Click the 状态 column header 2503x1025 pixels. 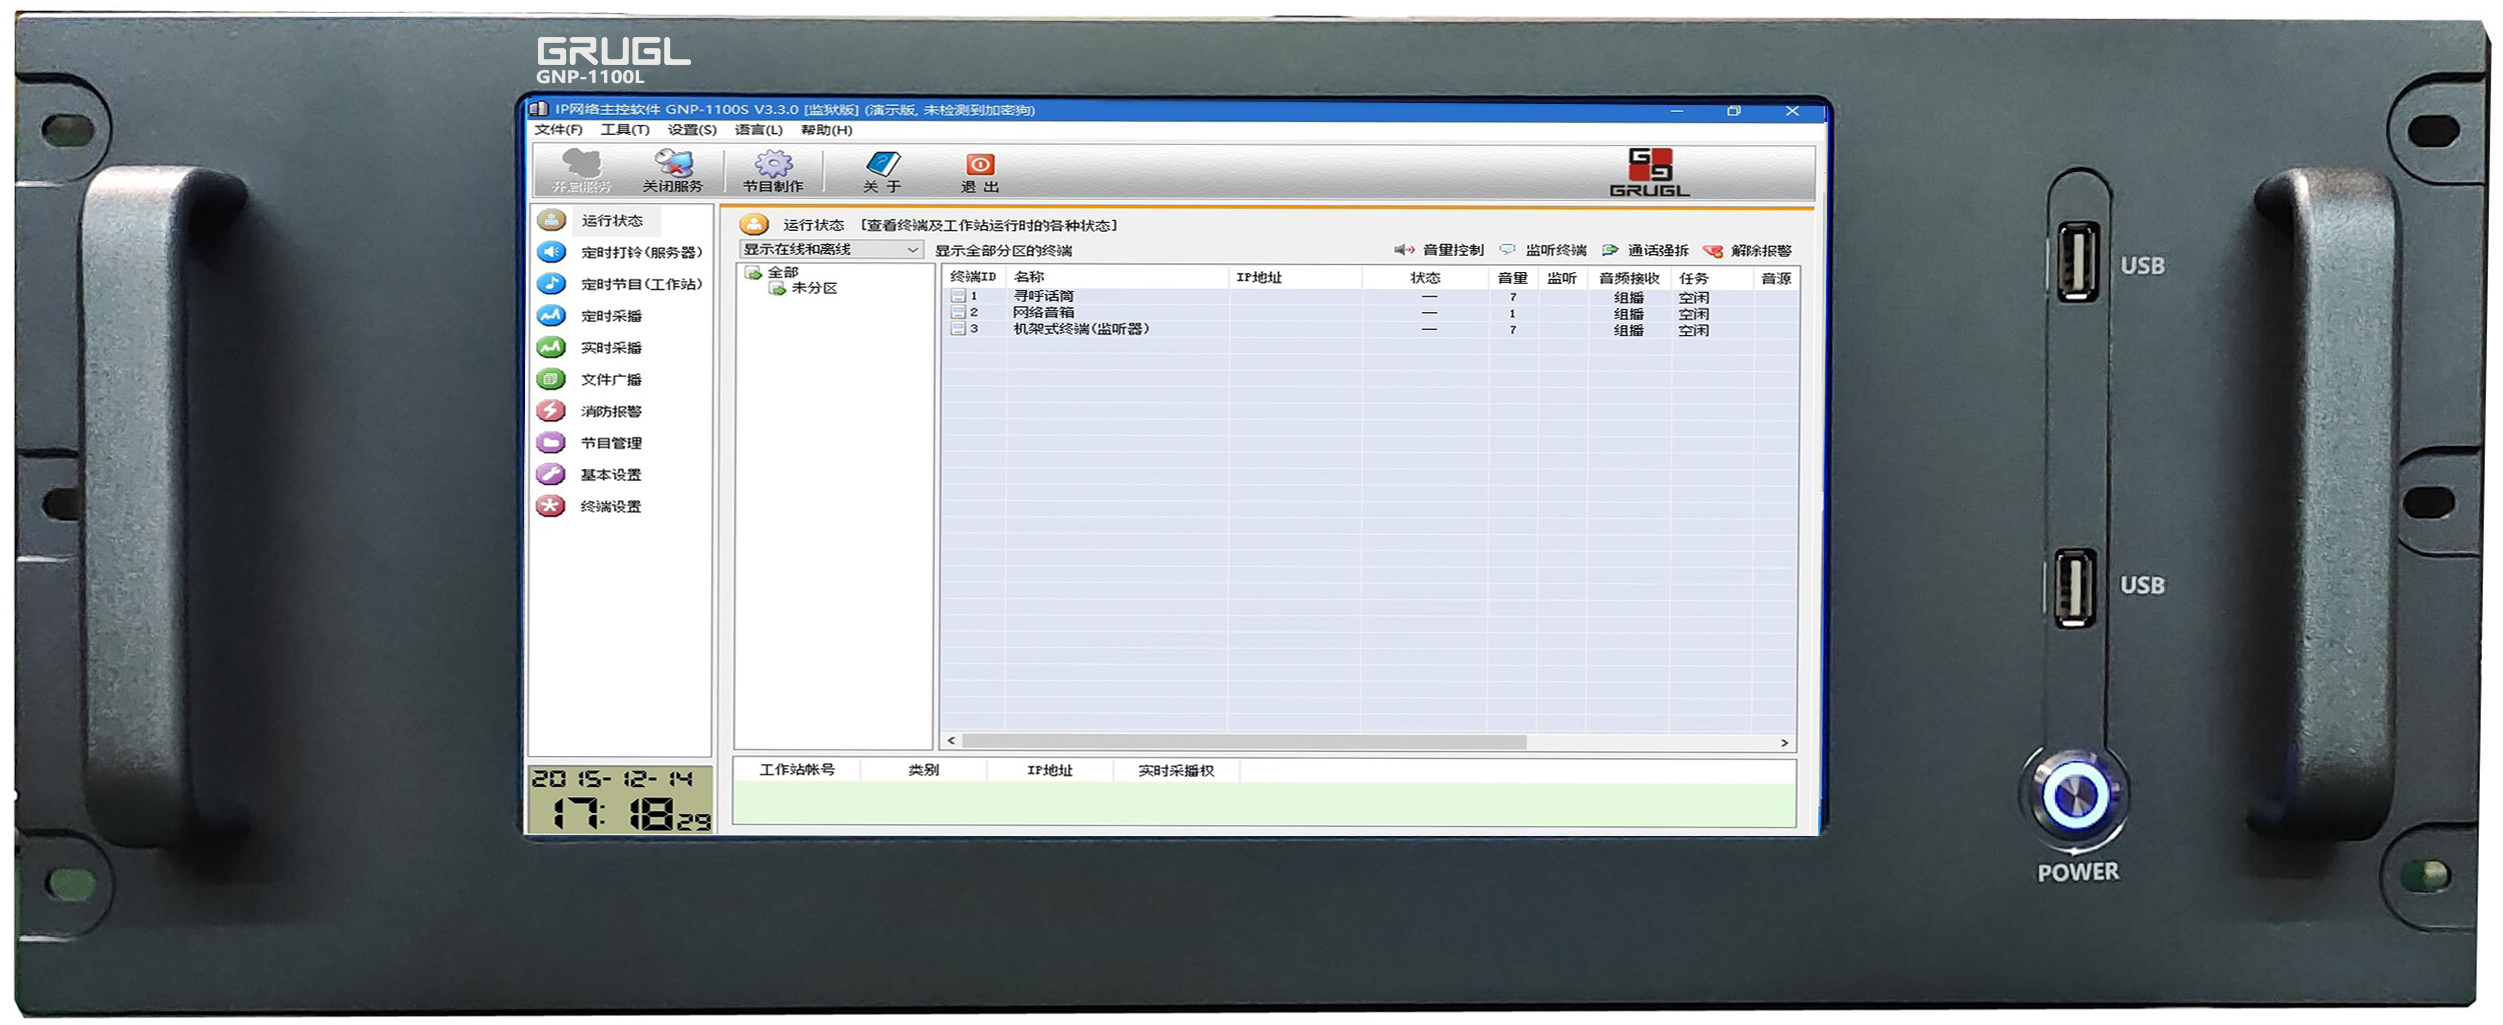click(1425, 277)
